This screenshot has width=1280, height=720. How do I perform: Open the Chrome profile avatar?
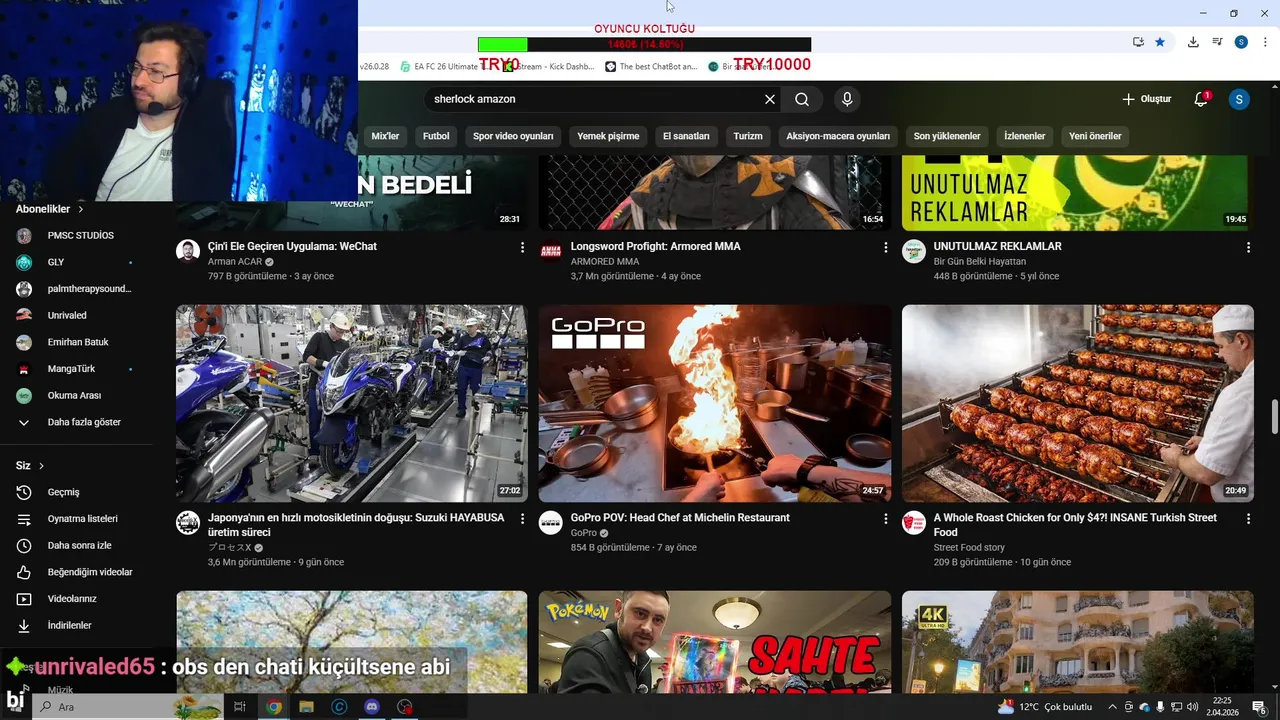tap(1241, 42)
